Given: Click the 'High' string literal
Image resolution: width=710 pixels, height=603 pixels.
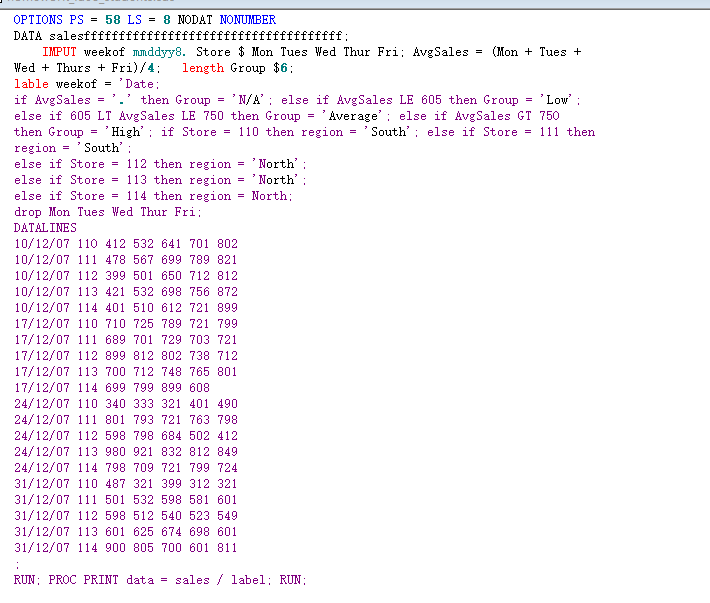Looking at the screenshot, I should [125, 132].
